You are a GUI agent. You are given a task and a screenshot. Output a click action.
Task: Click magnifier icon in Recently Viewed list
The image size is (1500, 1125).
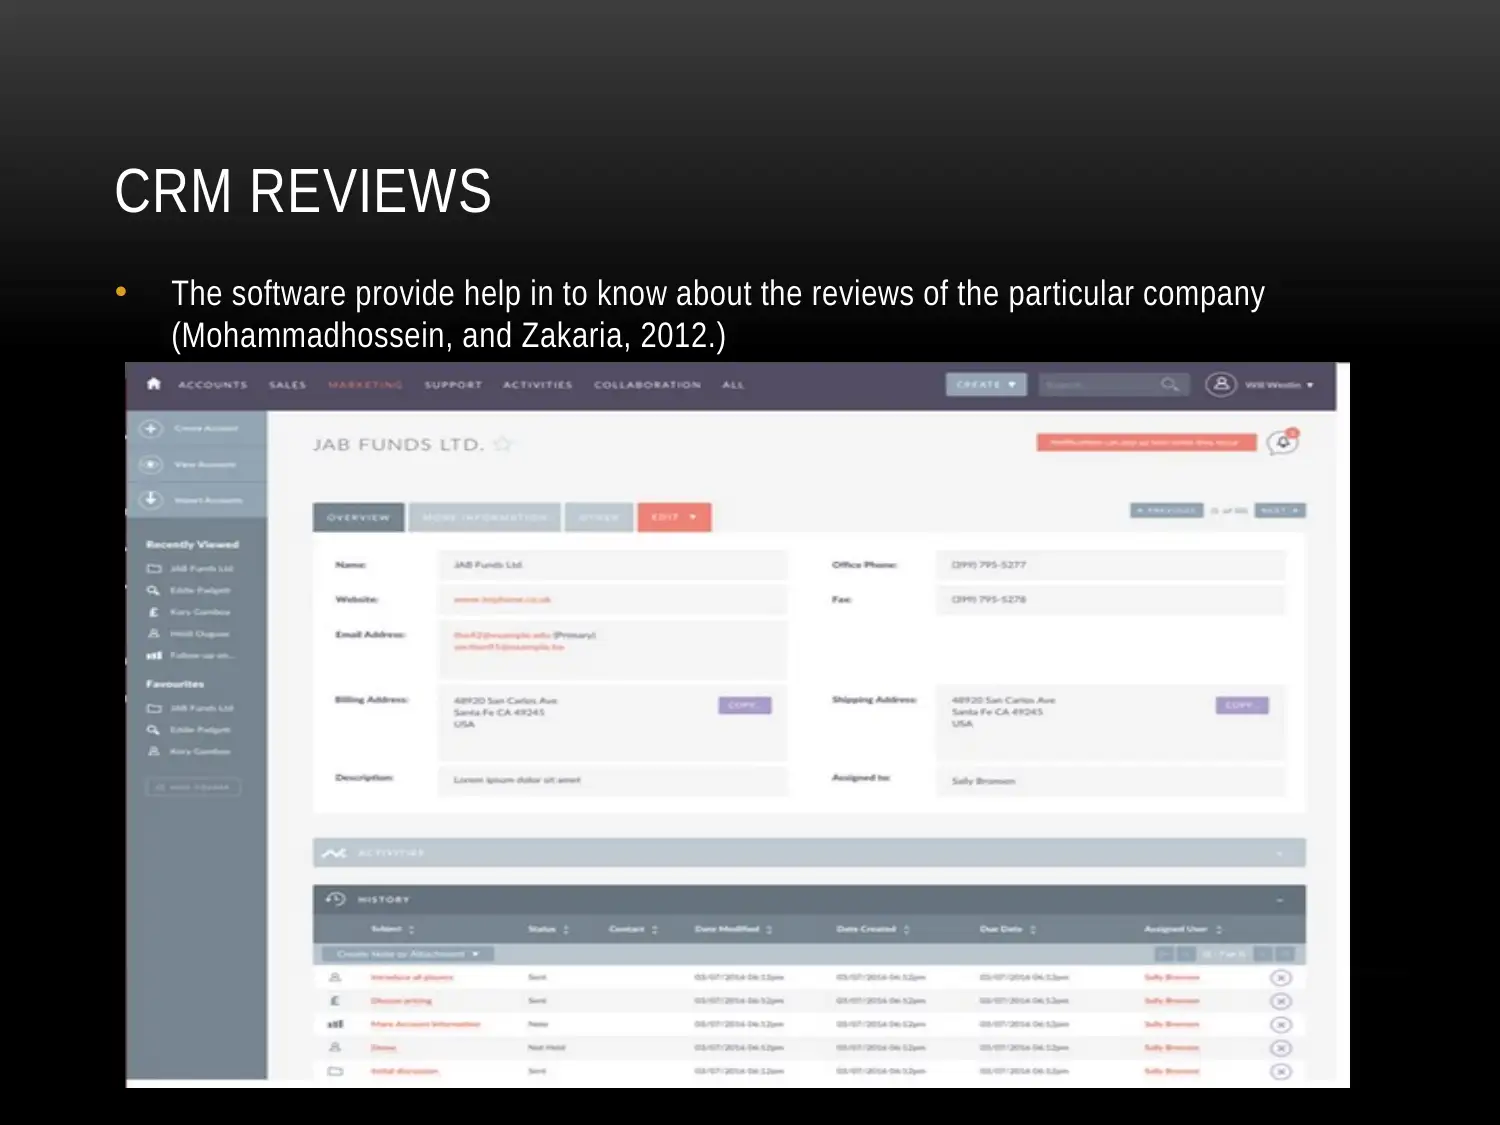coord(153,590)
